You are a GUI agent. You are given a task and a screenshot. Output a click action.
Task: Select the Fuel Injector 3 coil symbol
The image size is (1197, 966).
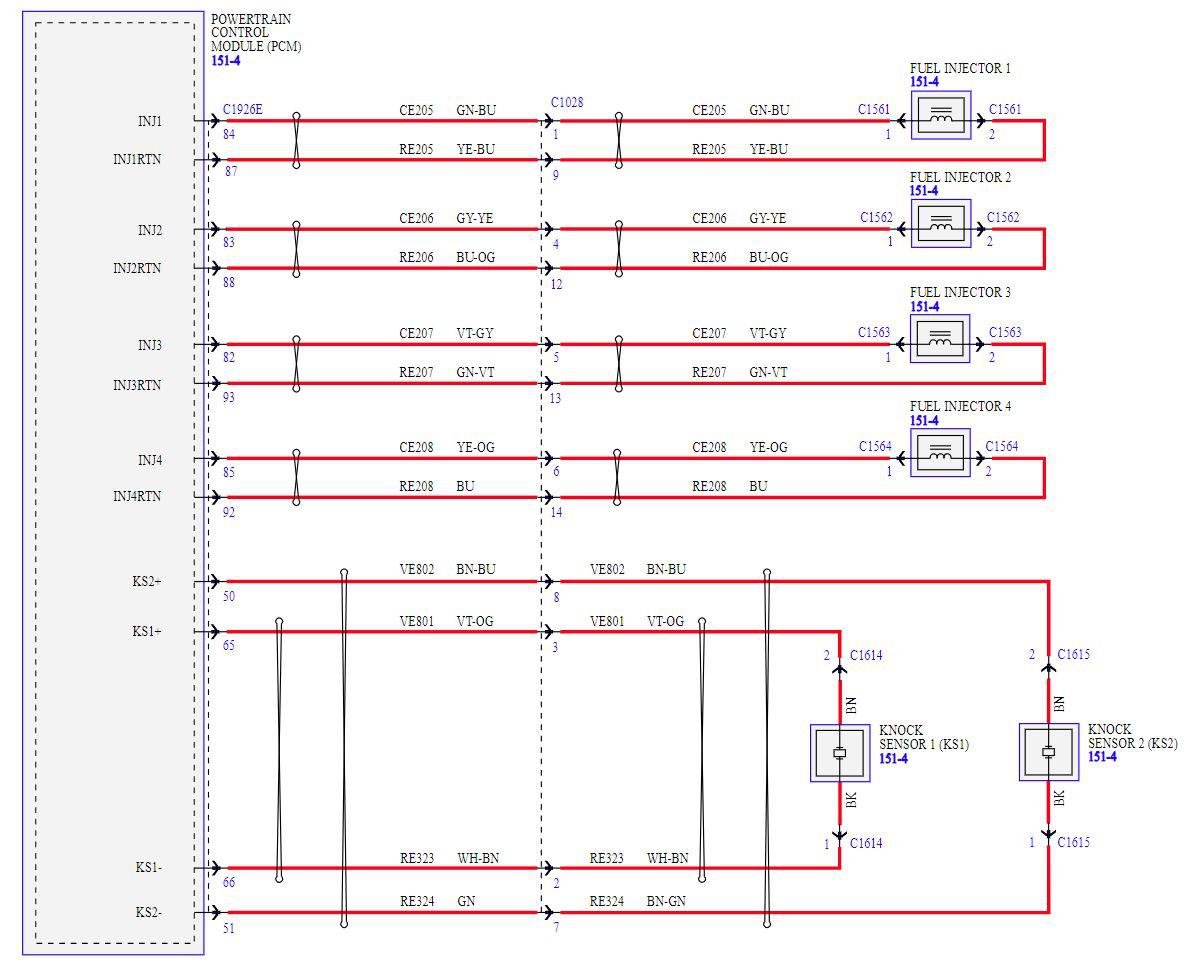[x=940, y=339]
